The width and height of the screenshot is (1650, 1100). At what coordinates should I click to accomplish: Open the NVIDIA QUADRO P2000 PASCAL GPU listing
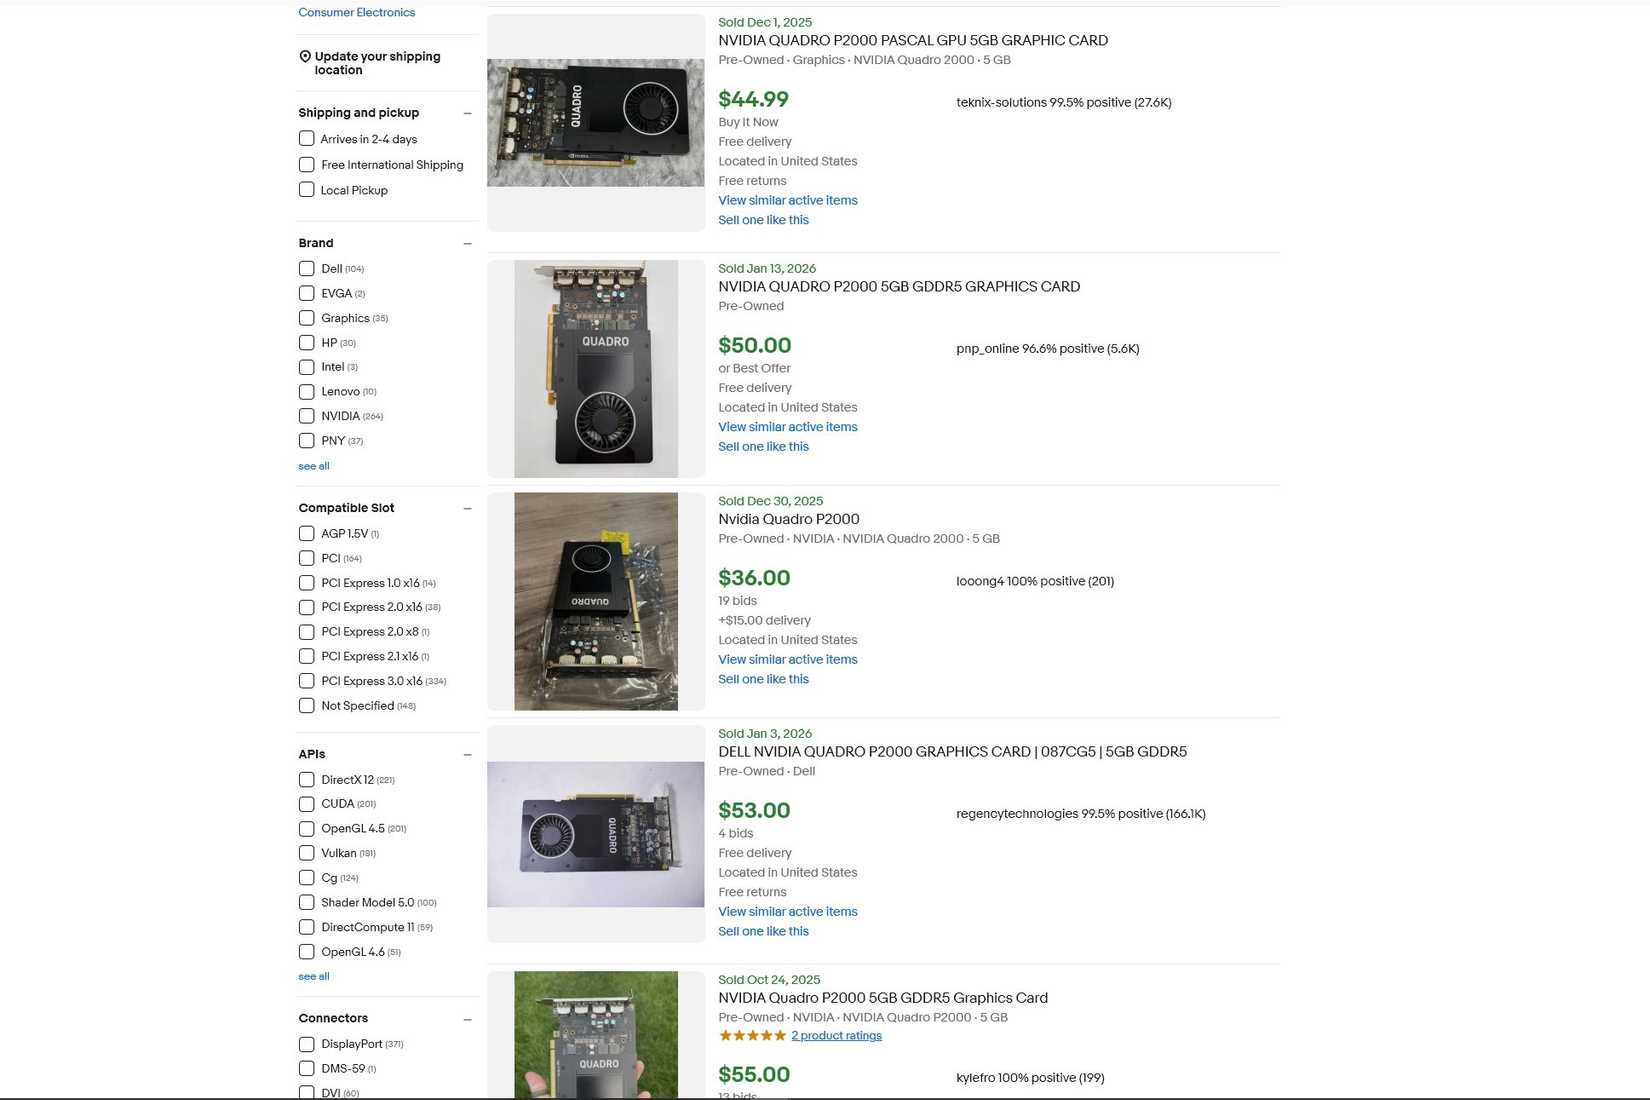tap(912, 40)
